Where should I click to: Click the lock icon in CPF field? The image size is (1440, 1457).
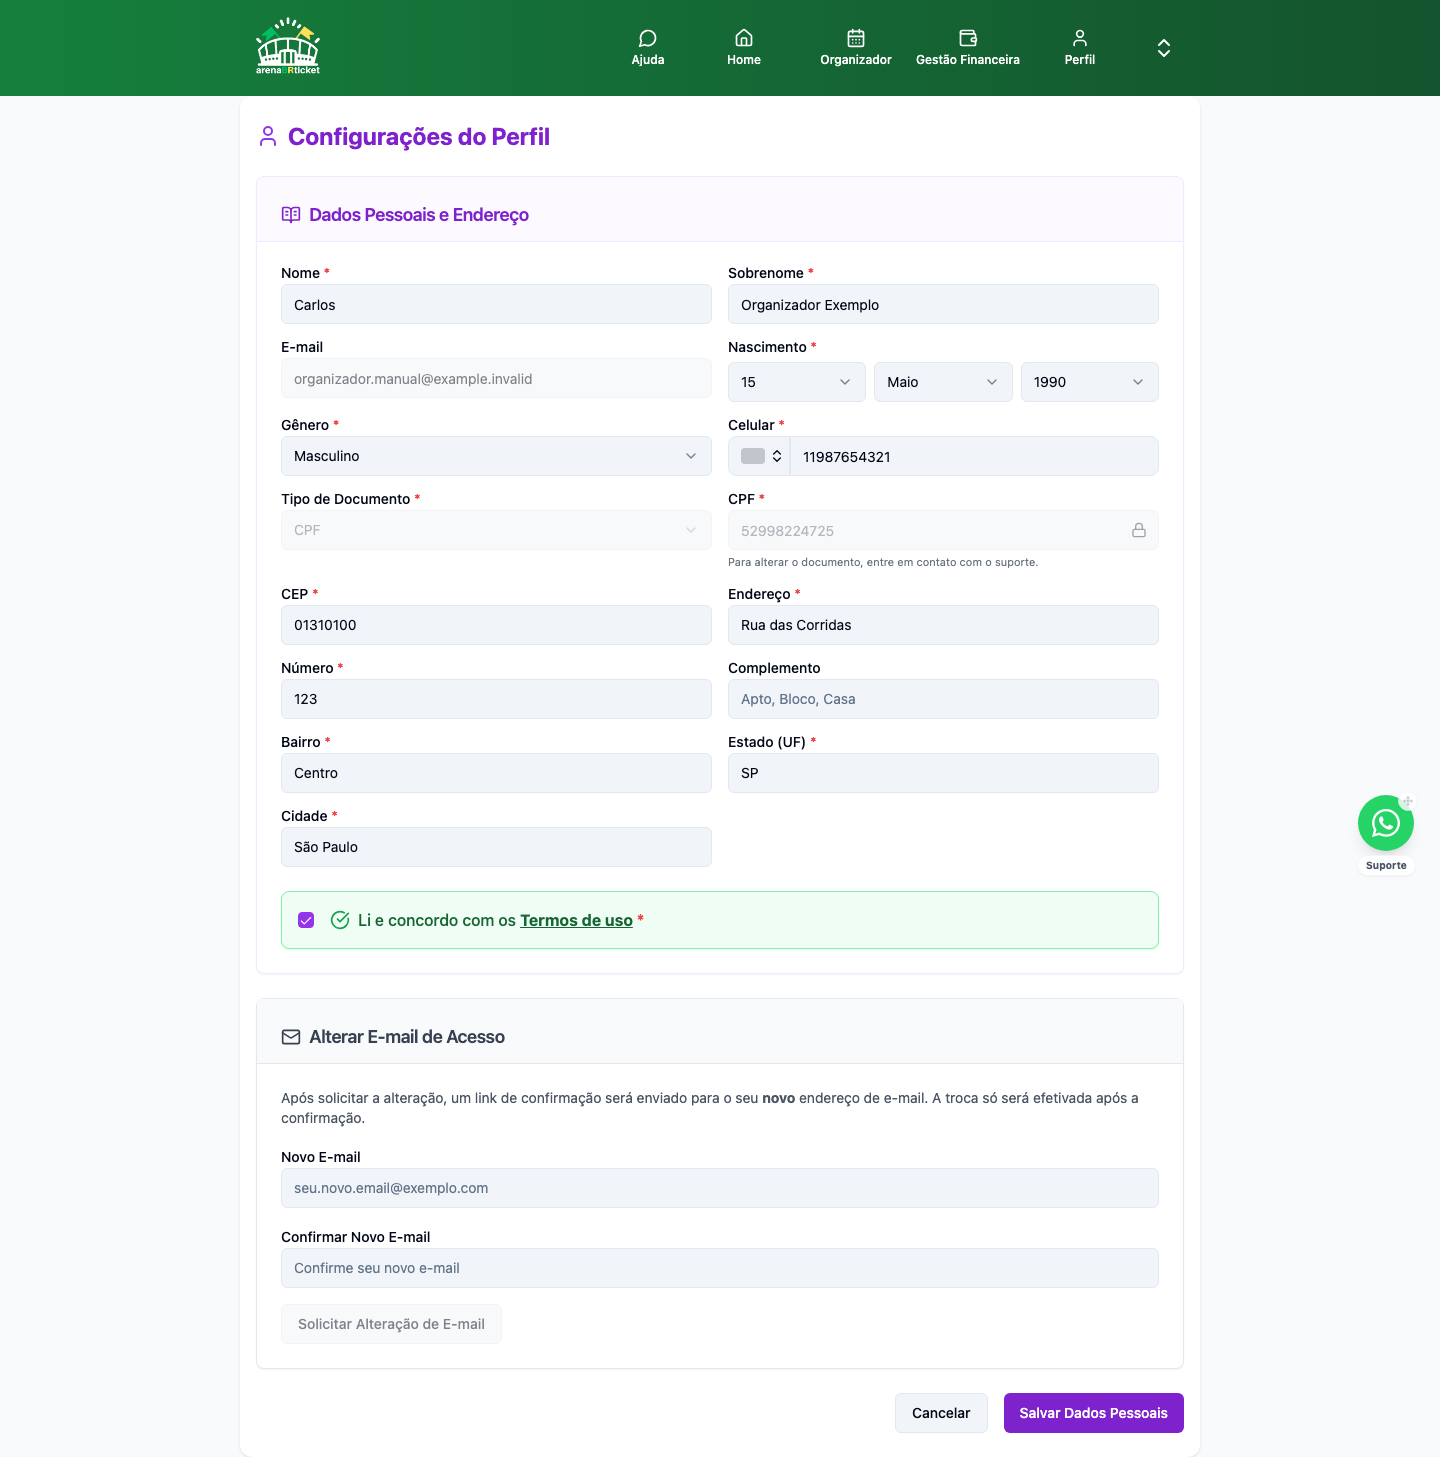pos(1139,530)
